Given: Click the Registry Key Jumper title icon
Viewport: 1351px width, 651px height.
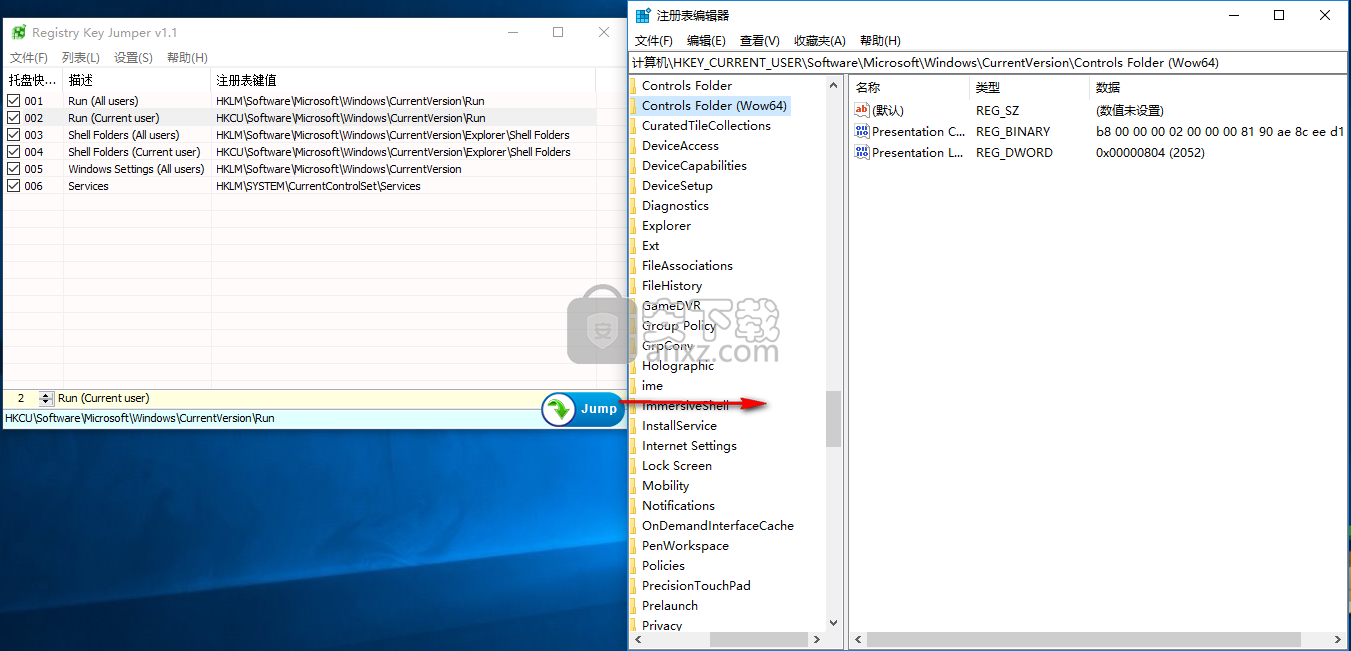Looking at the screenshot, I should click(x=18, y=33).
